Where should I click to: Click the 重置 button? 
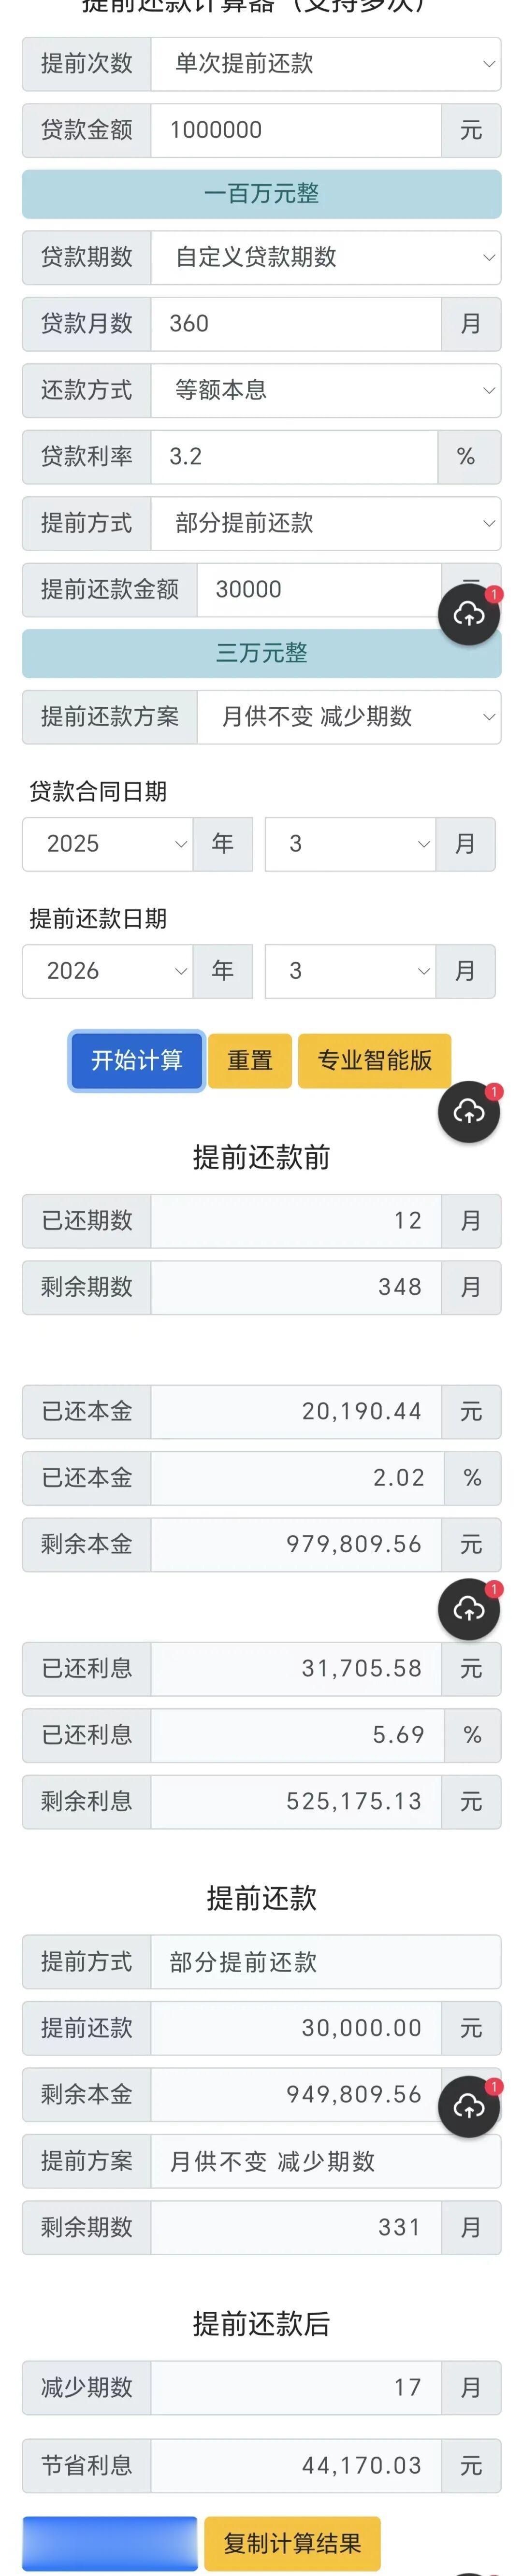tap(250, 1060)
